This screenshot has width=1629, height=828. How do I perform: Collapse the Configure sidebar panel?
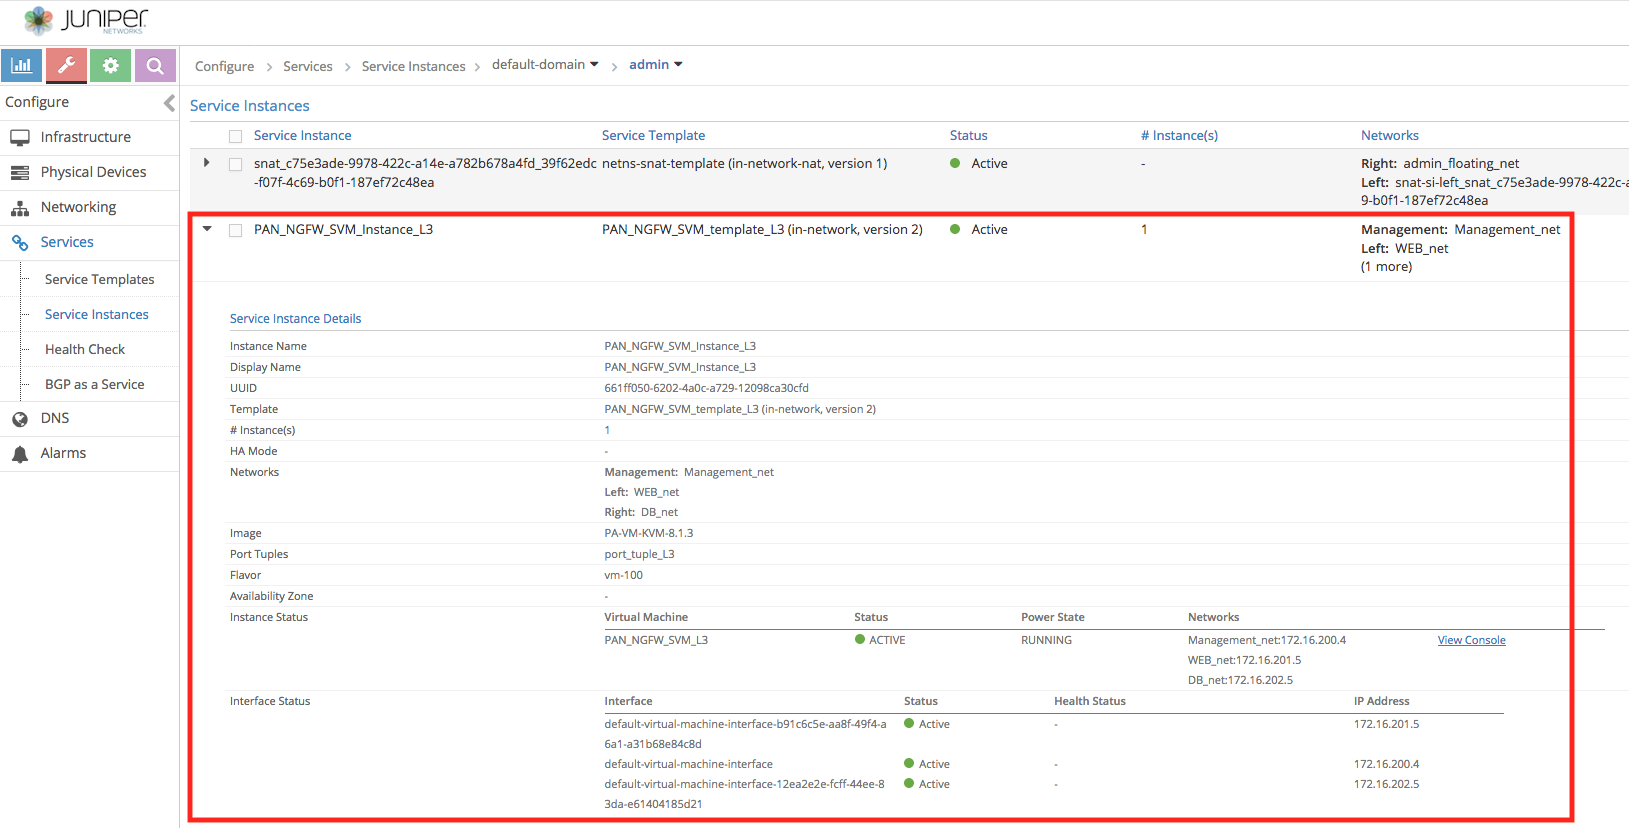tap(169, 102)
